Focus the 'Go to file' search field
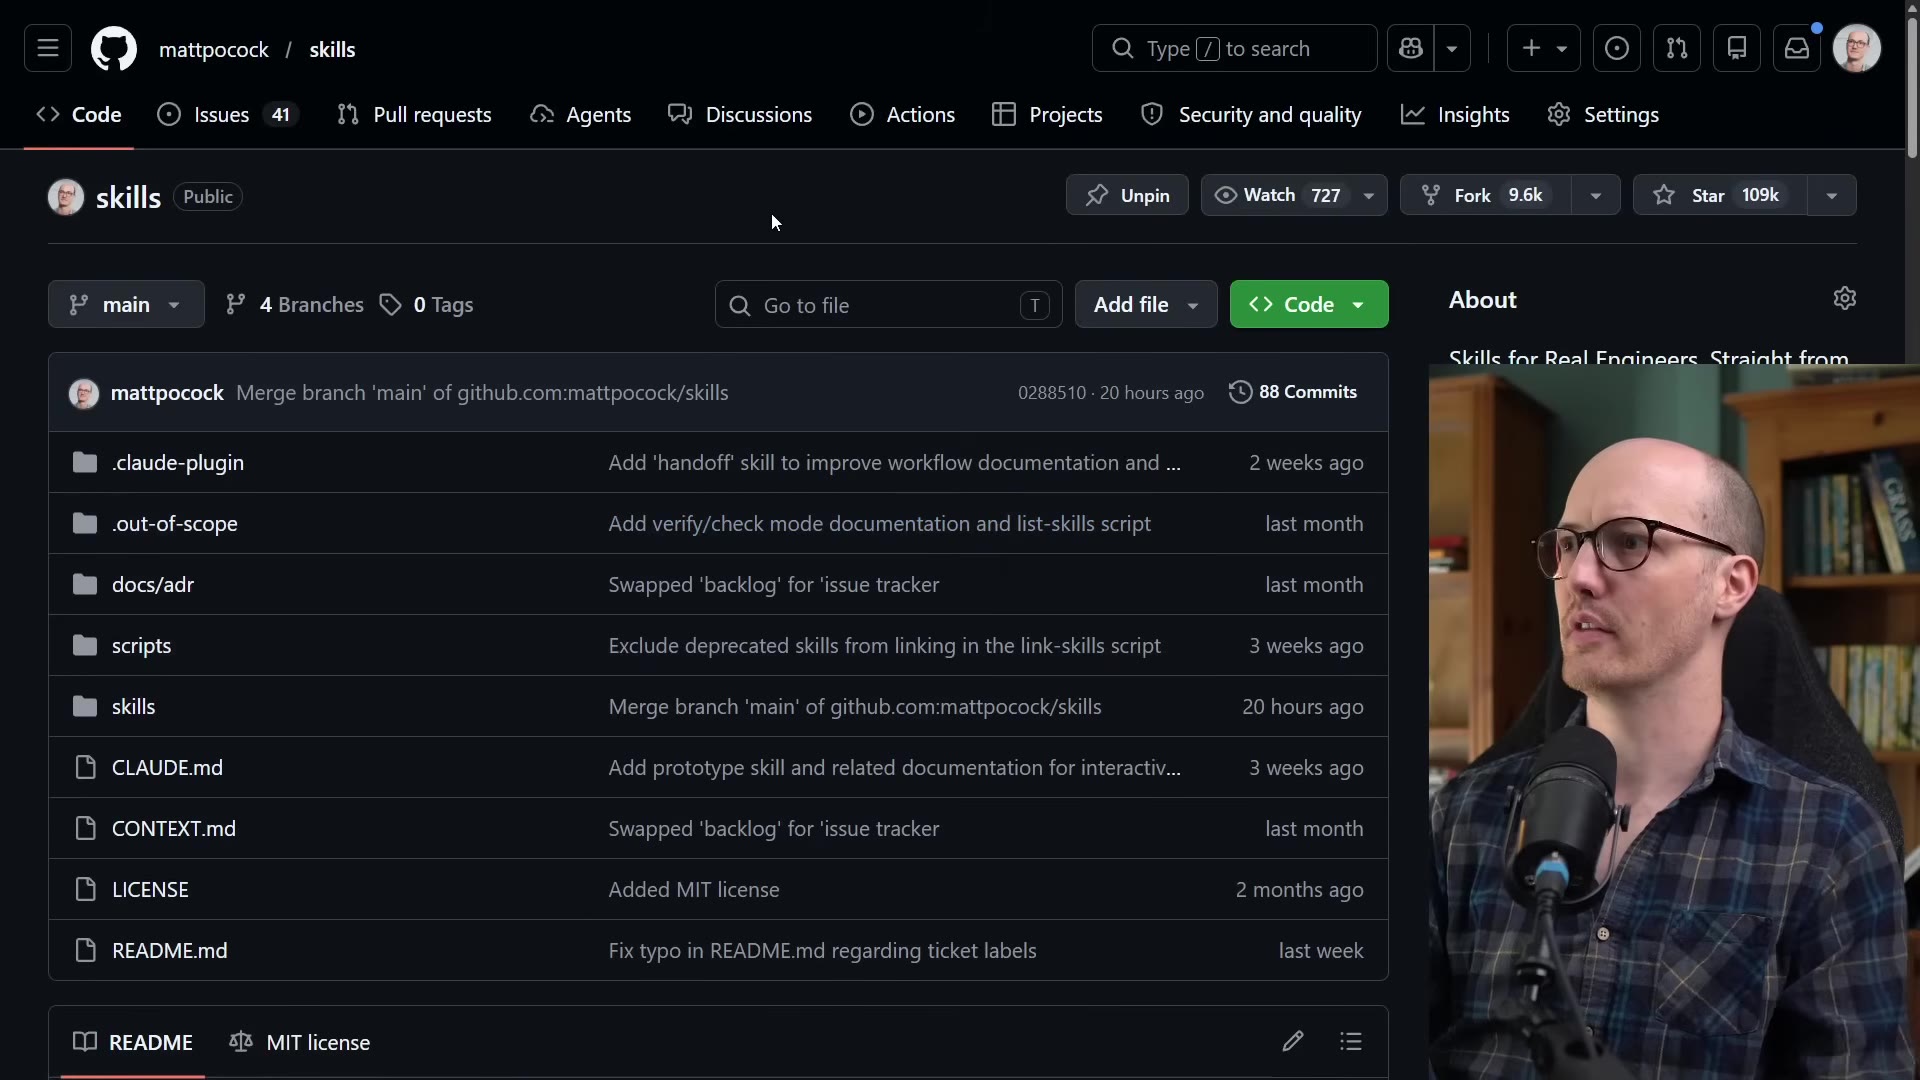This screenshot has height=1080, width=1920. click(x=888, y=304)
